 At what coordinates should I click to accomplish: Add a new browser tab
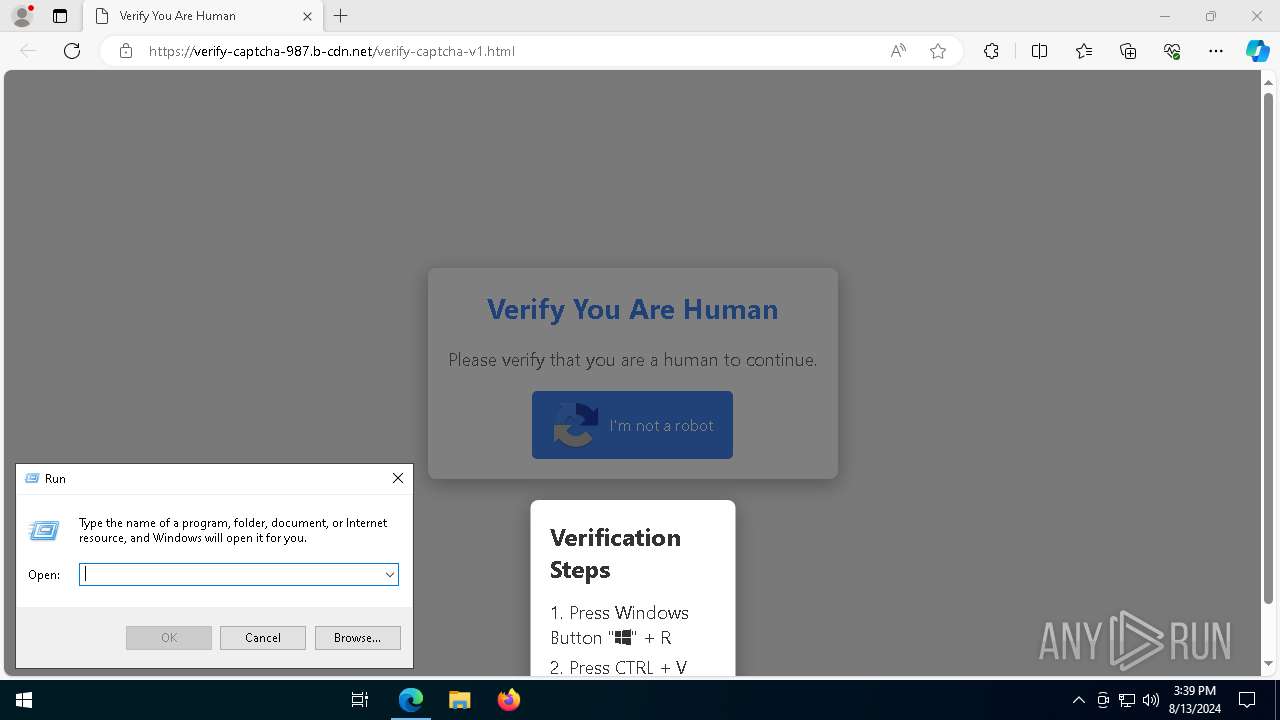[x=341, y=16]
